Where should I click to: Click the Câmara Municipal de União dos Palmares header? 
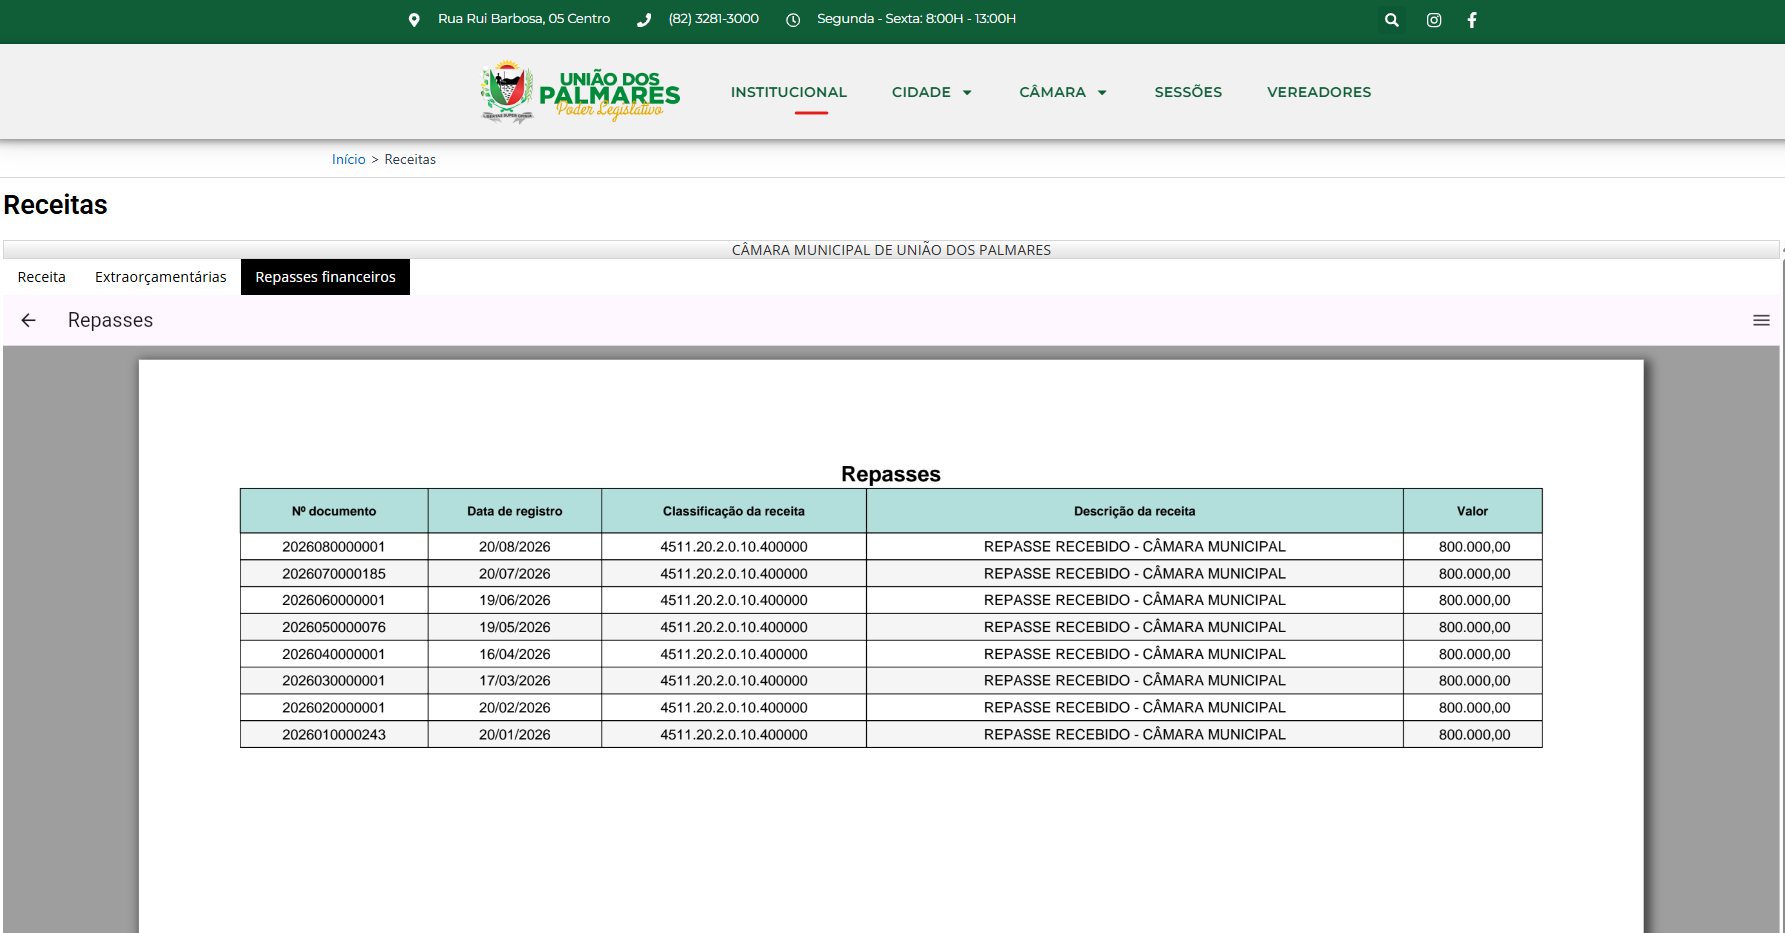point(891,250)
